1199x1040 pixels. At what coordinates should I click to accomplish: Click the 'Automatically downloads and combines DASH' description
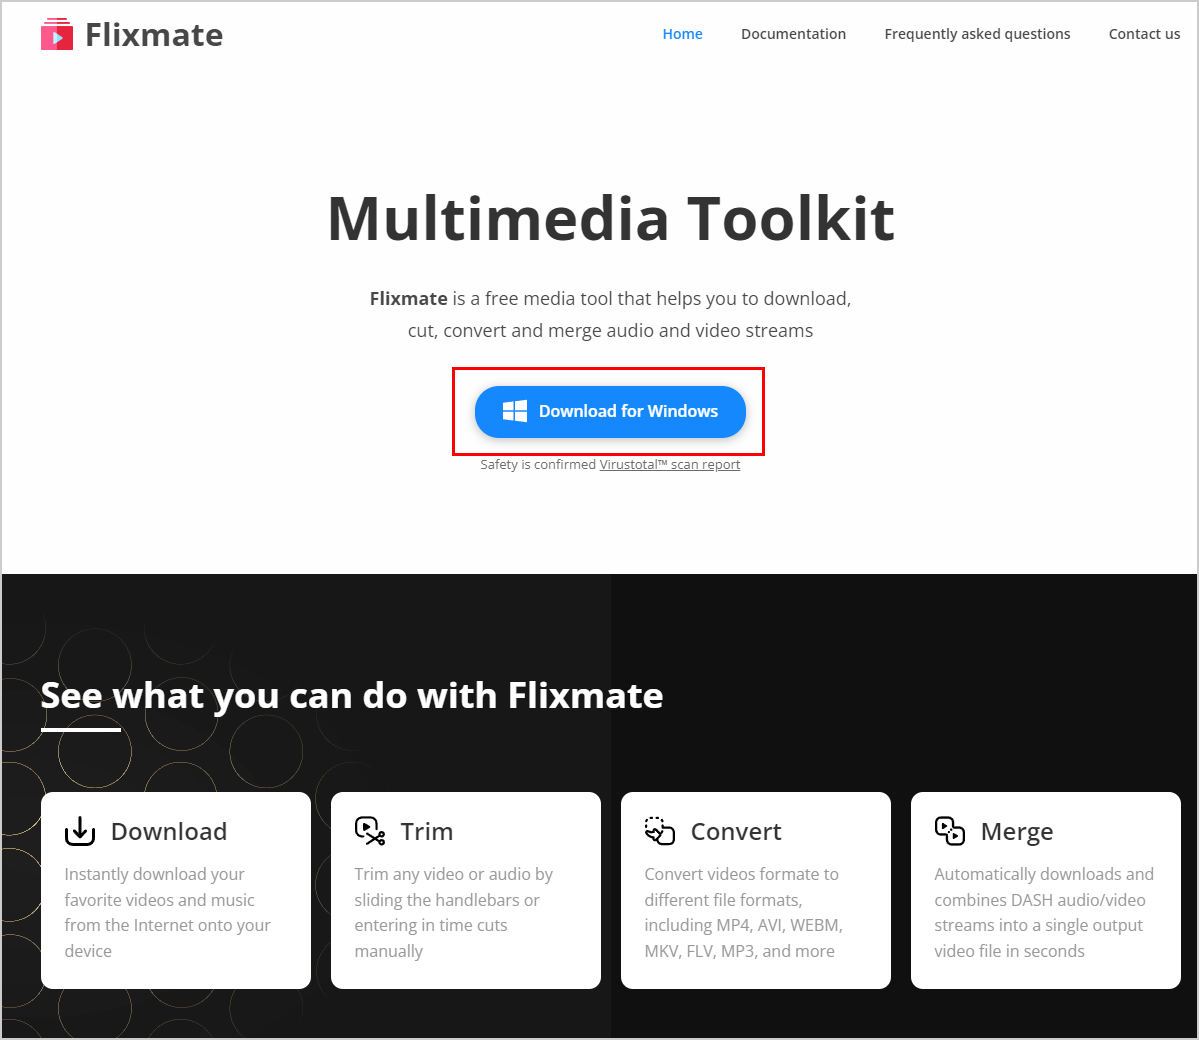point(1044,912)
